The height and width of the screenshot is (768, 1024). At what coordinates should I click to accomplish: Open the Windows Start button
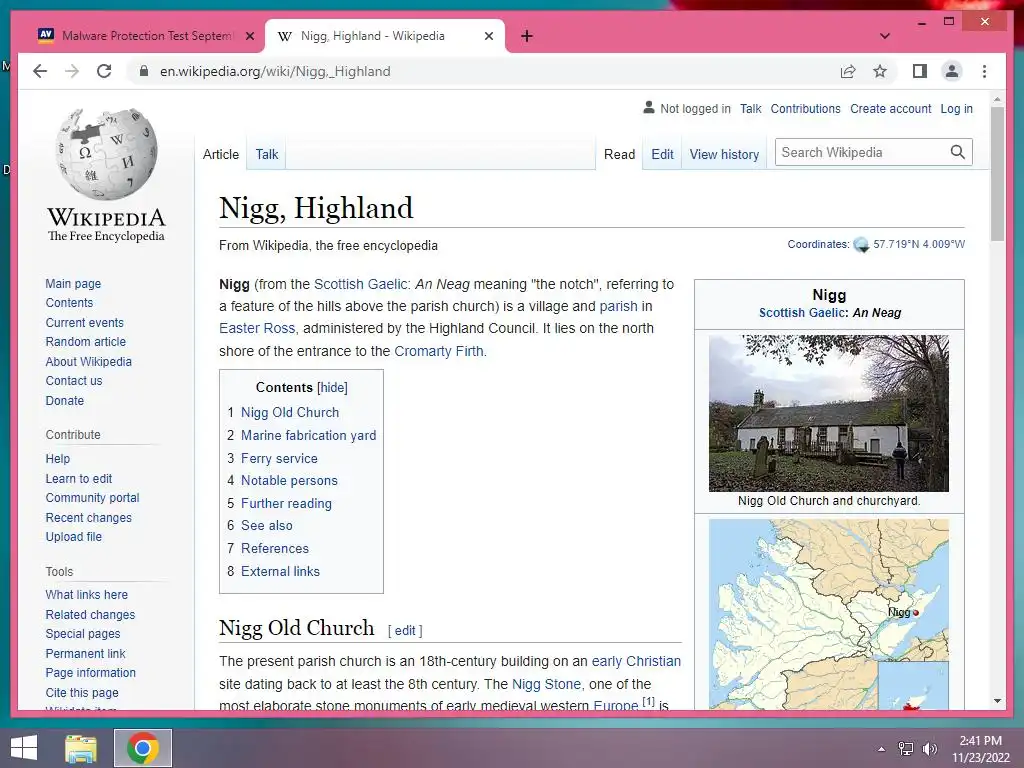click(x=24, y=748)
